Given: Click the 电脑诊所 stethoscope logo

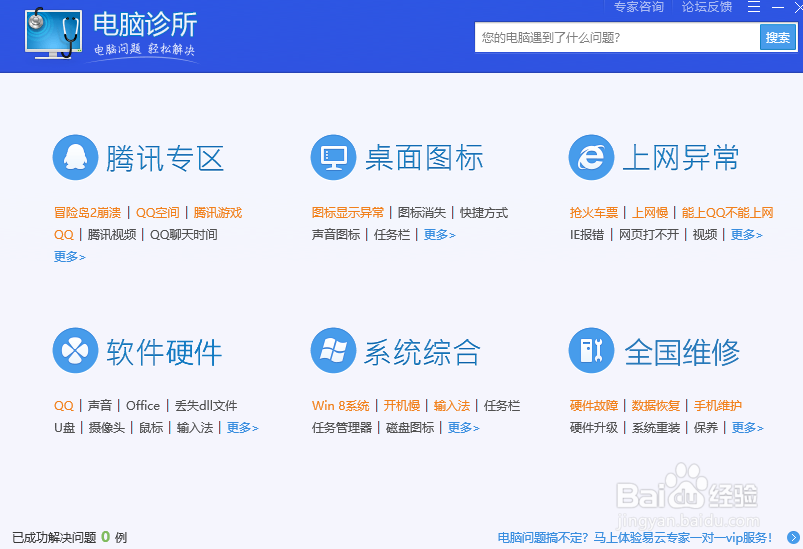Looking at the screenshot, I should click(x=54, y=34).
